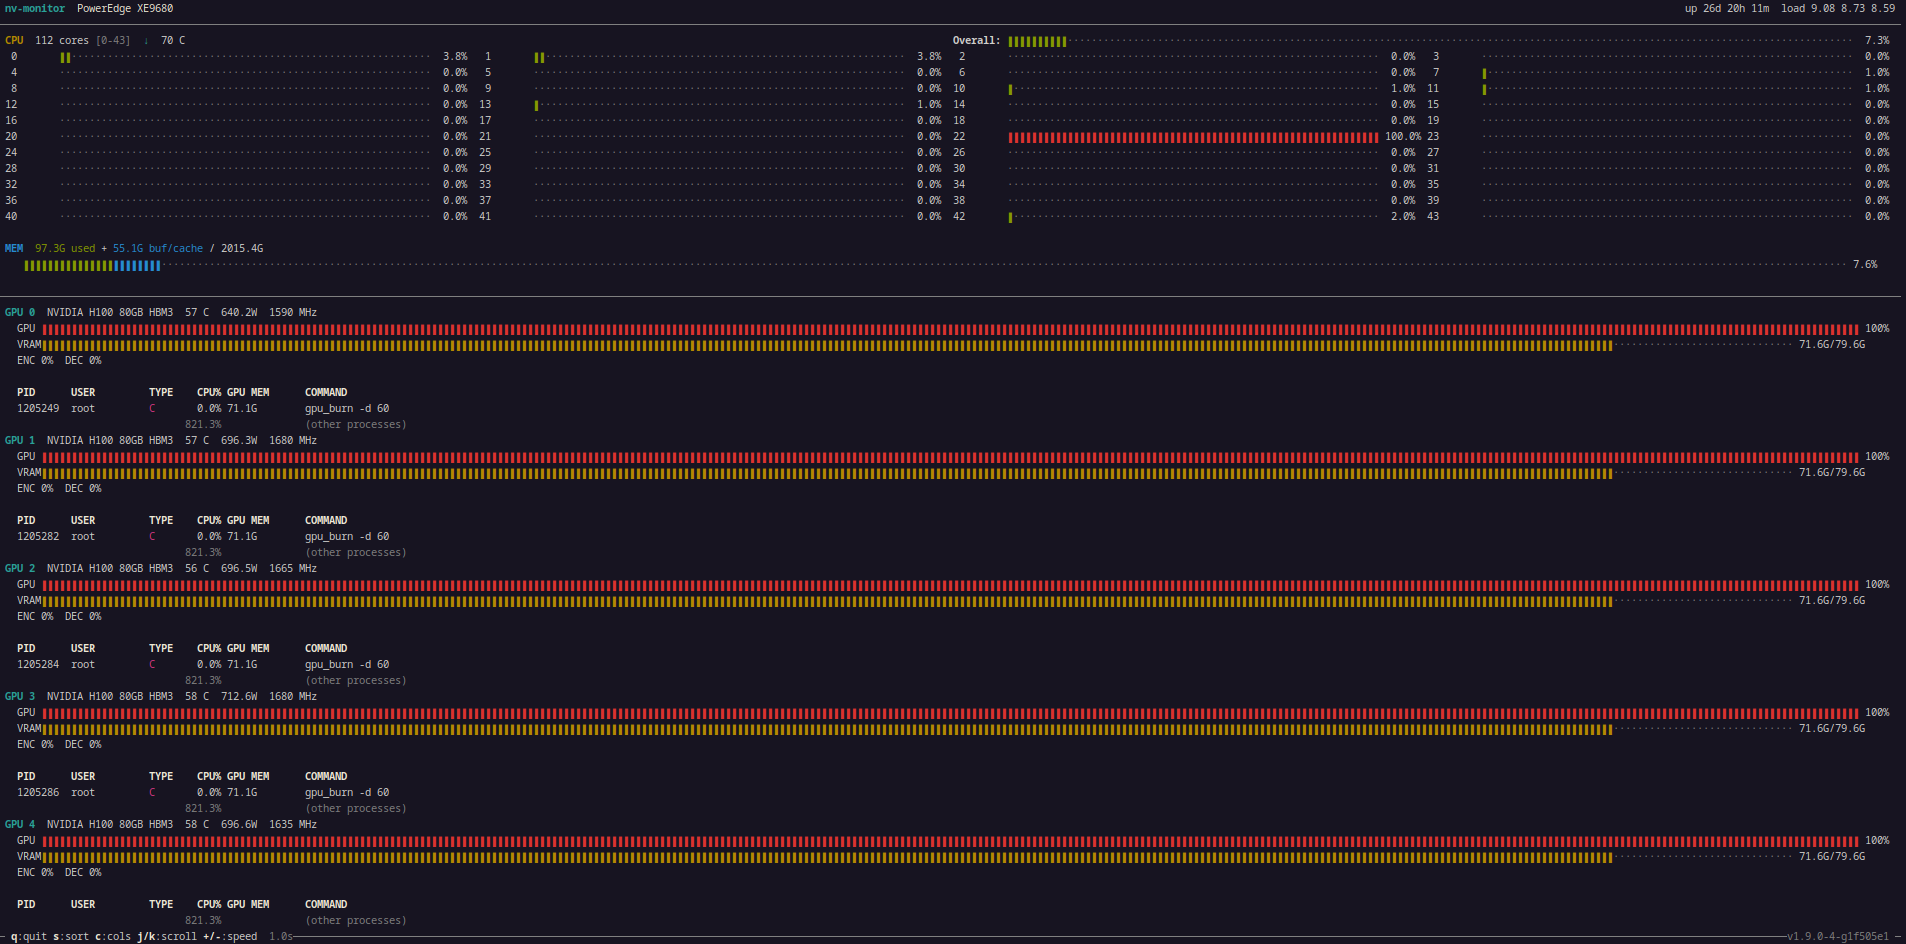The width and height of the screenshot is (1906, 944).
Task: Click the GPU 1 power '696.3W'
Action: point(239,441)
